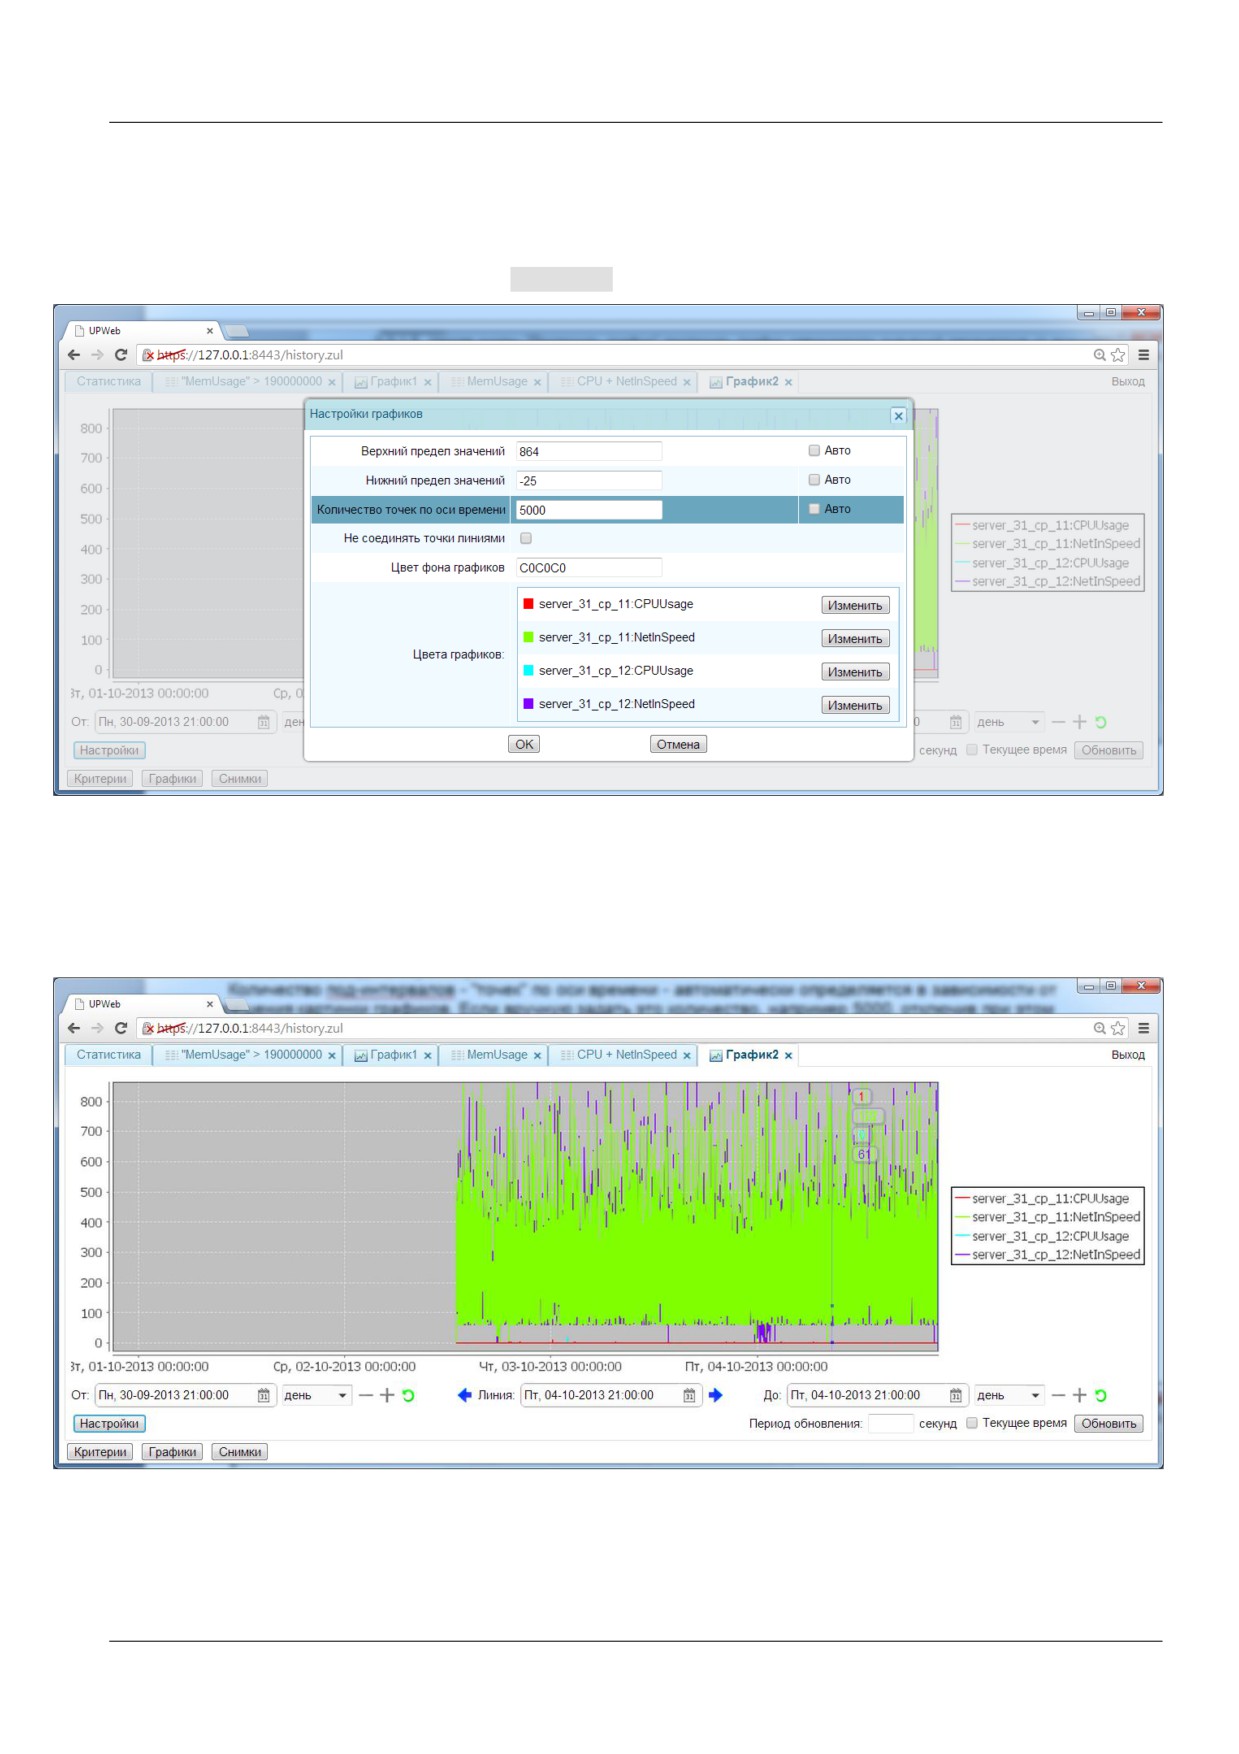Open the hamburger menu in the window with the dialog

tap(1144, 355)
